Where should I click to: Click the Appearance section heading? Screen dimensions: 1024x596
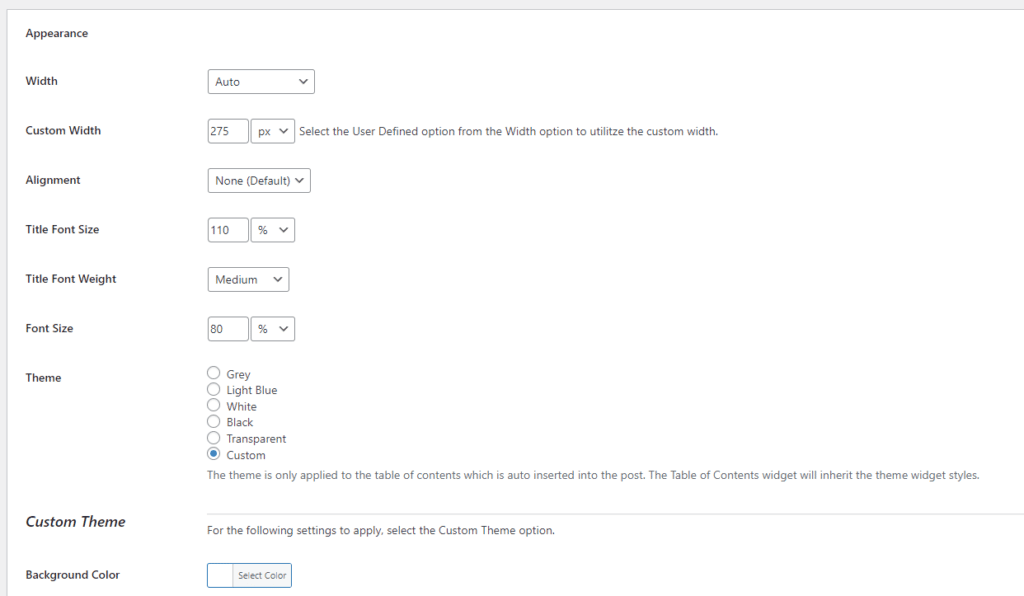pos(57,33)
